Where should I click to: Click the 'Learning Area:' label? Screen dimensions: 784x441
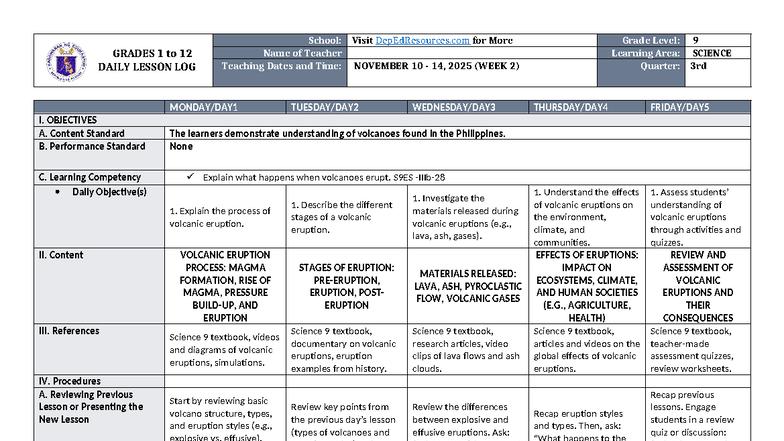tap(646, 53)
